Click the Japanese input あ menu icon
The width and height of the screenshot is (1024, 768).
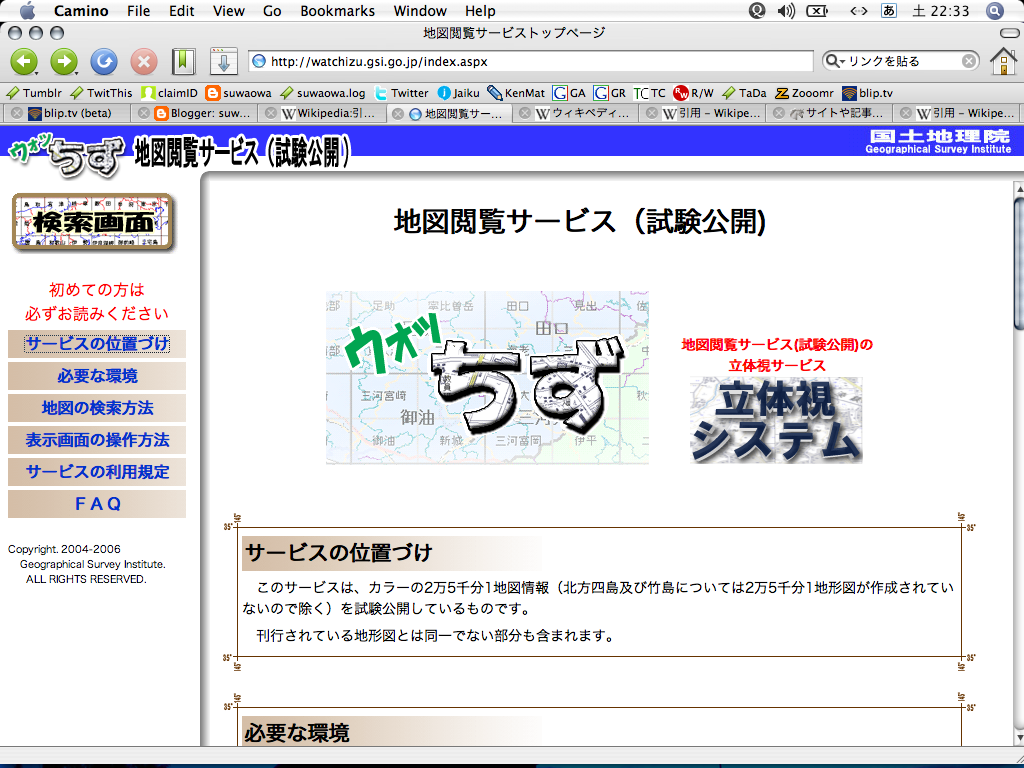pos(889,10)
